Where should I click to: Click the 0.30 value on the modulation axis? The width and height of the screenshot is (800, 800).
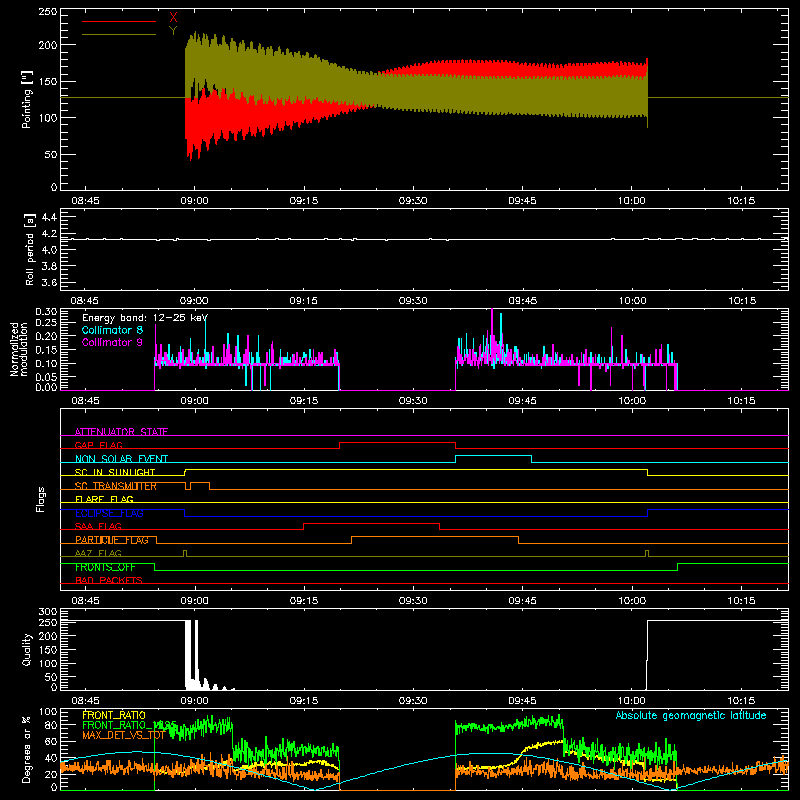[x=46, y=312]
